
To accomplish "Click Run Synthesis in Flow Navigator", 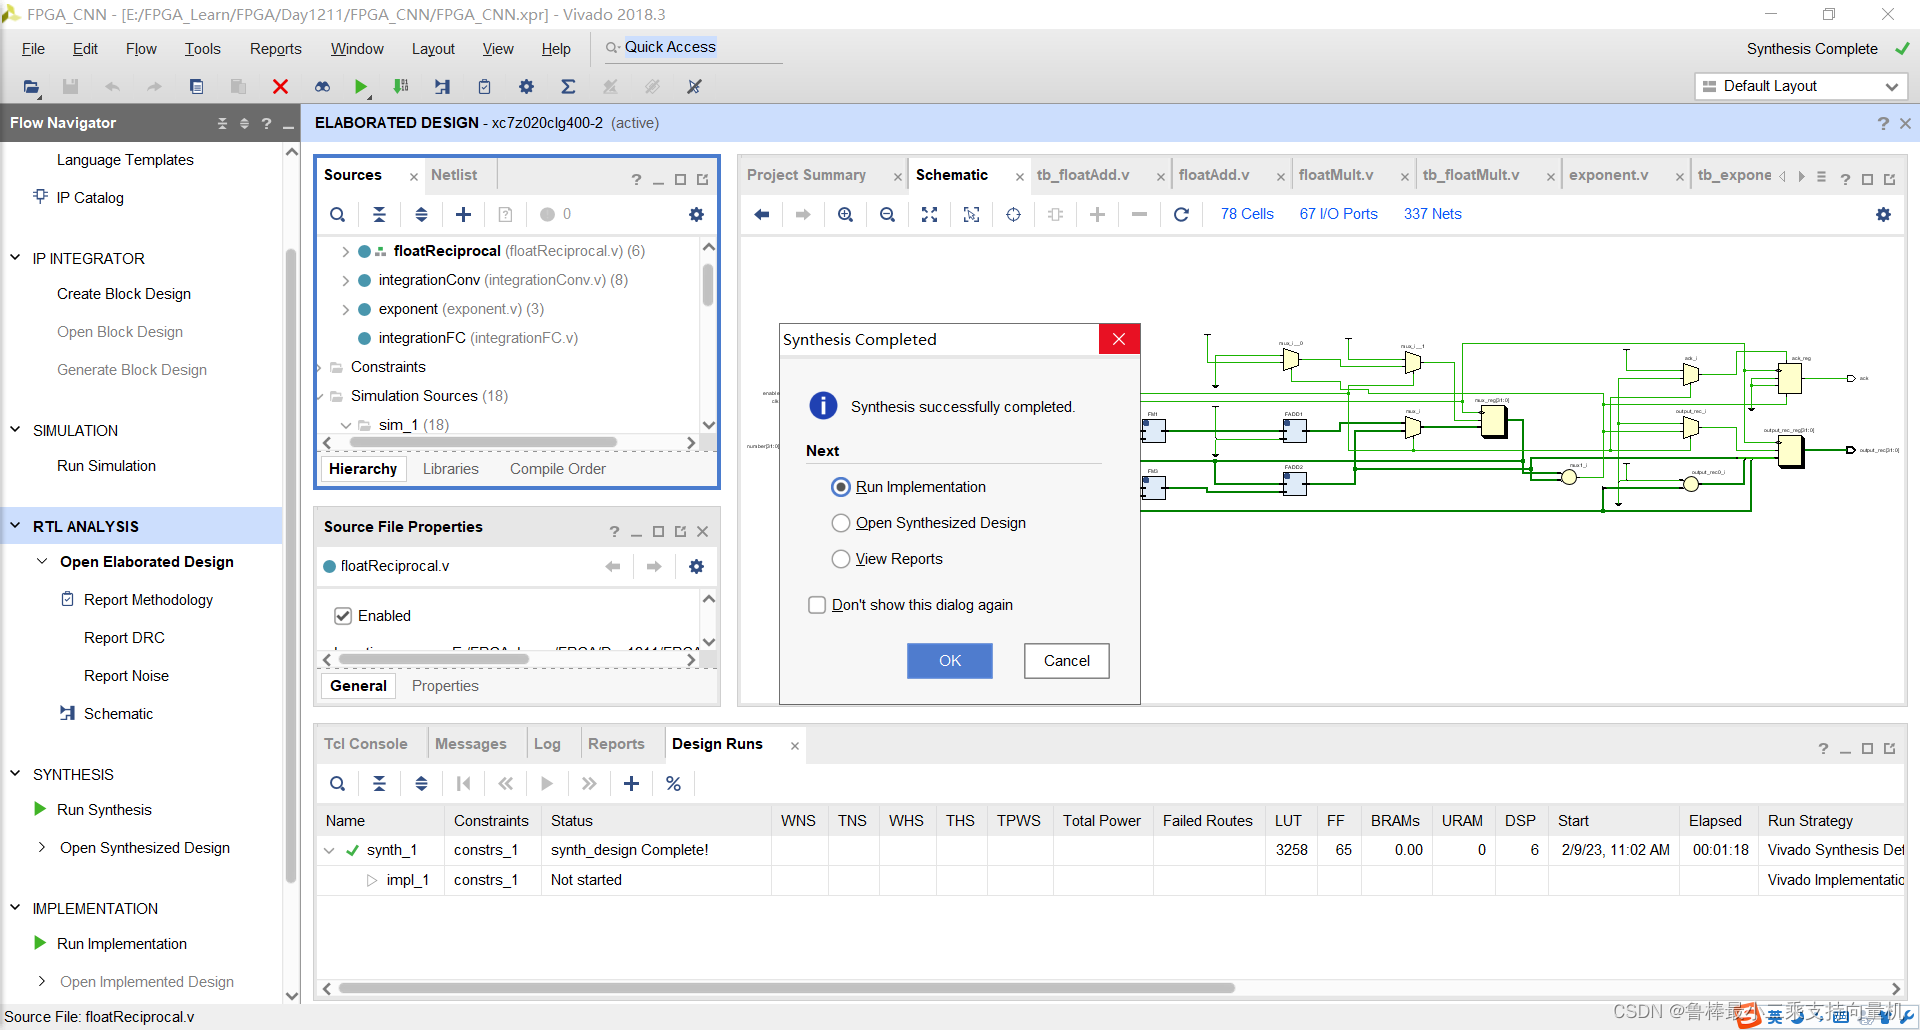I will 104,810.
